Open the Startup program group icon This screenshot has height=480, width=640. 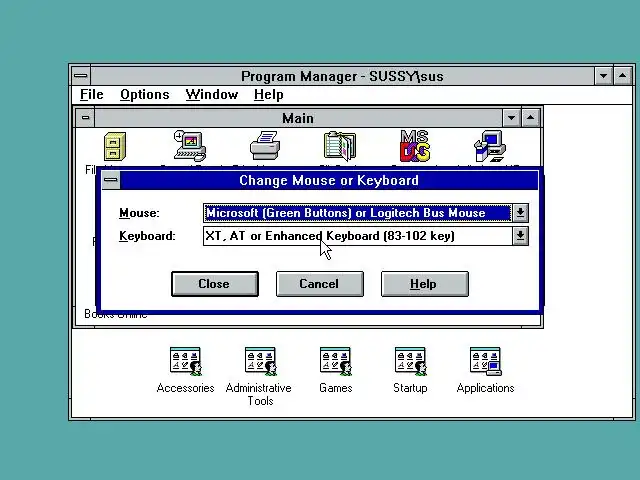click(x=411, y=362)
